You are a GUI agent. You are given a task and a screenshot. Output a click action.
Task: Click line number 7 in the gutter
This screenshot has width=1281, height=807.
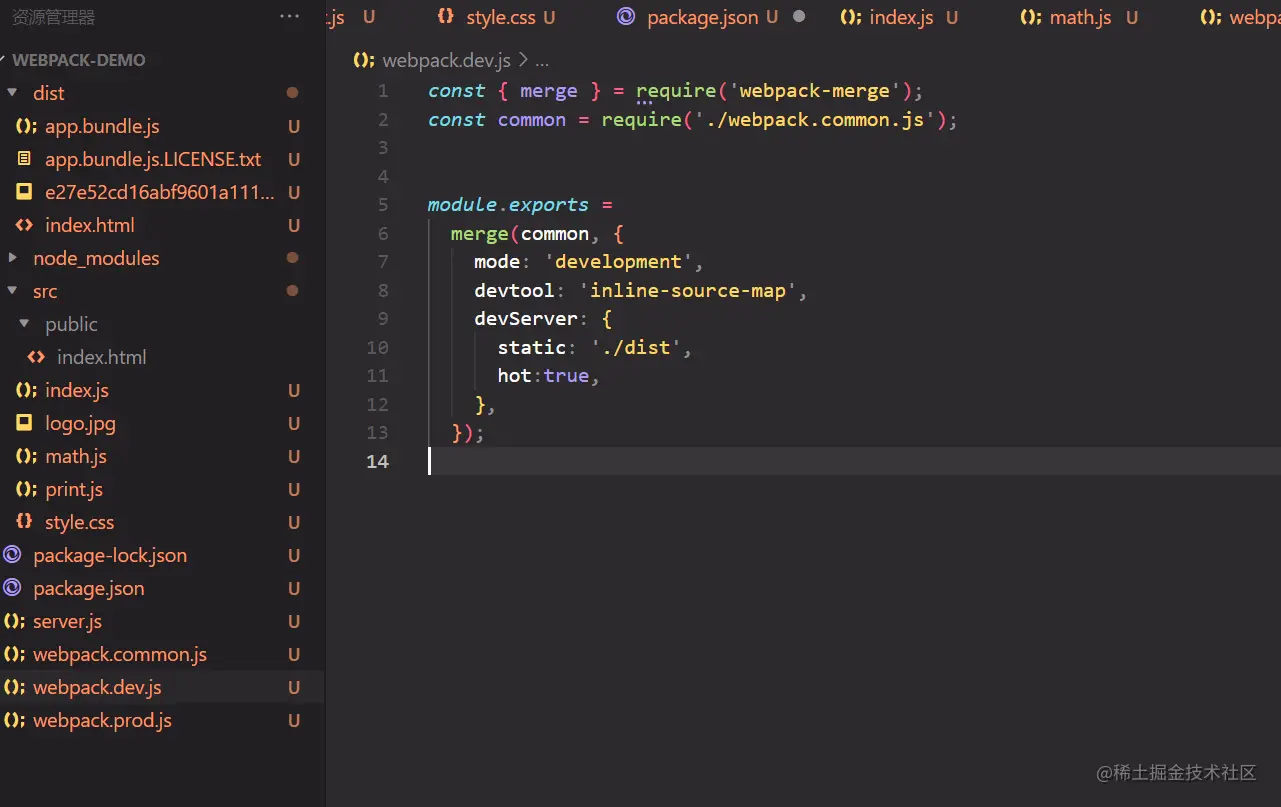[x=383, y=262]
